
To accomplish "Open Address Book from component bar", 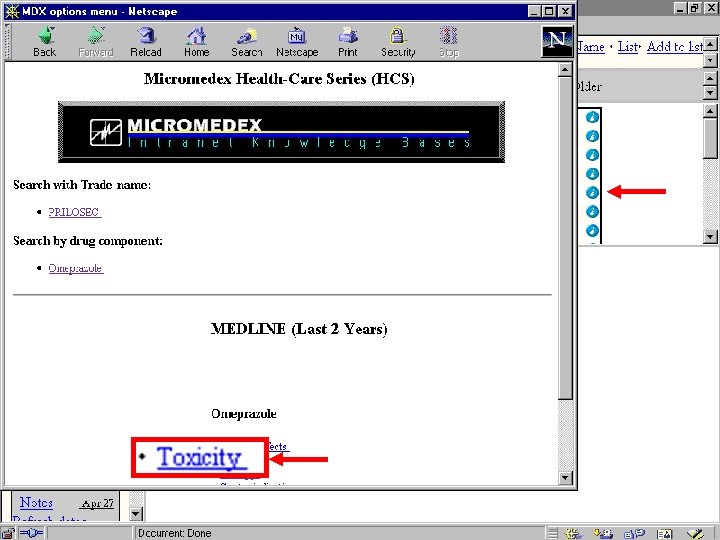I will [x=664, y=534].
